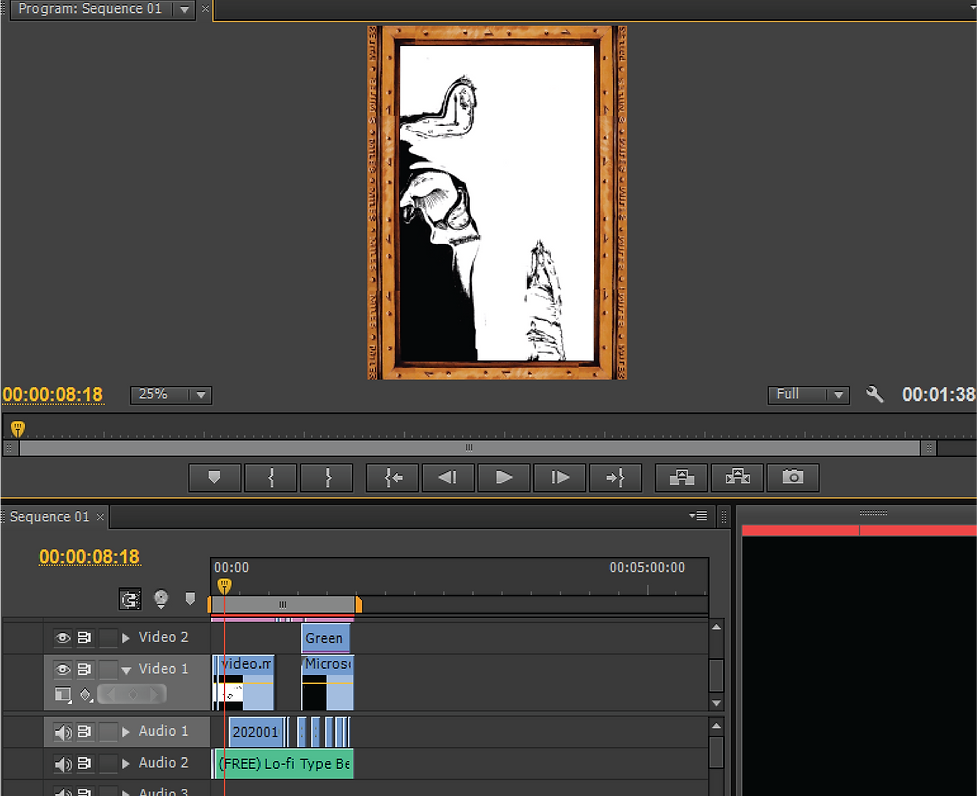
Task: Go to next keyframe on Video 1
Action: pyautogui.click(x=154, y=694)
